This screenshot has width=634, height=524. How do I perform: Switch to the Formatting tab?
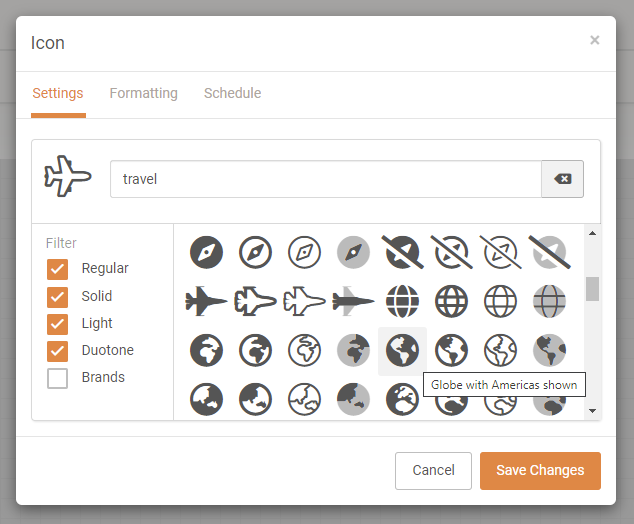tap(144, 93)
